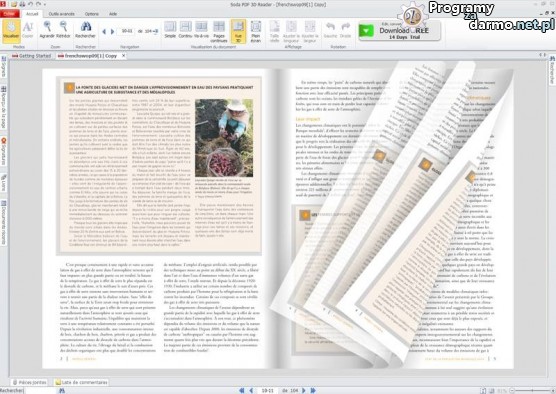Switch to Pages continues view
The width and height of the screenshot is (556, 394).
click(219, 31)
